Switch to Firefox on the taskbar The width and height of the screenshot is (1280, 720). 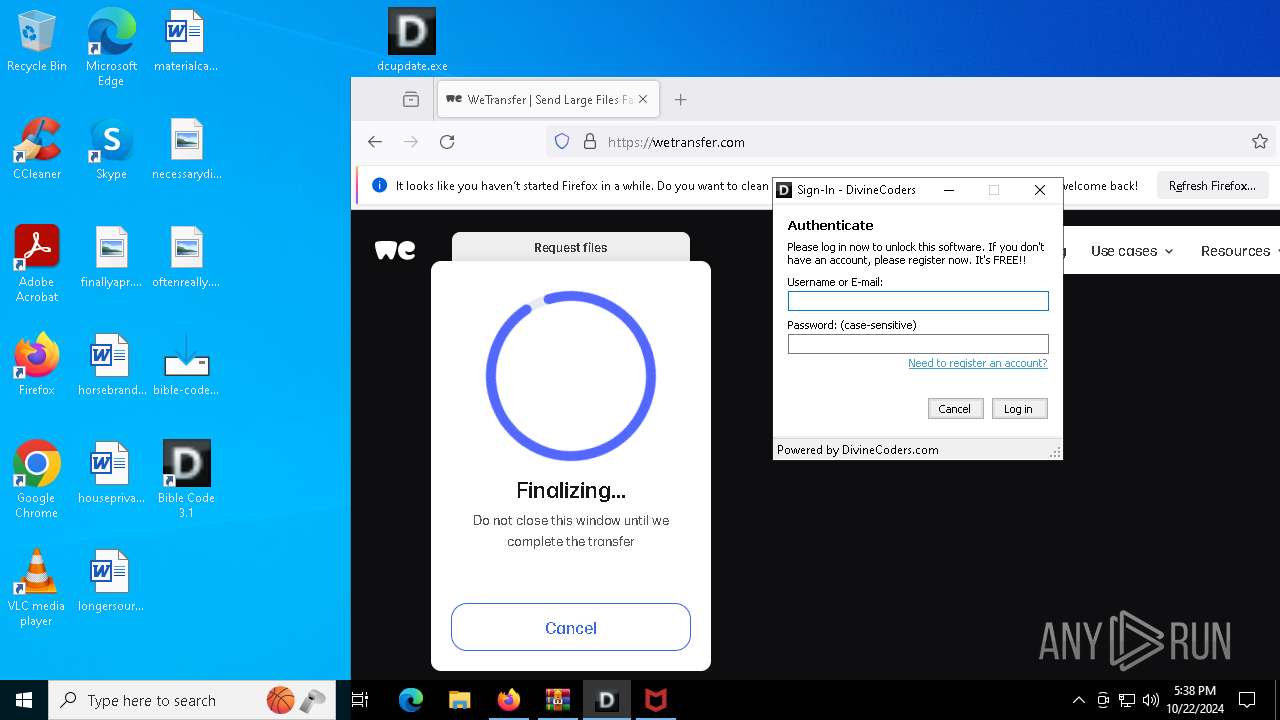tap(509, 700)
